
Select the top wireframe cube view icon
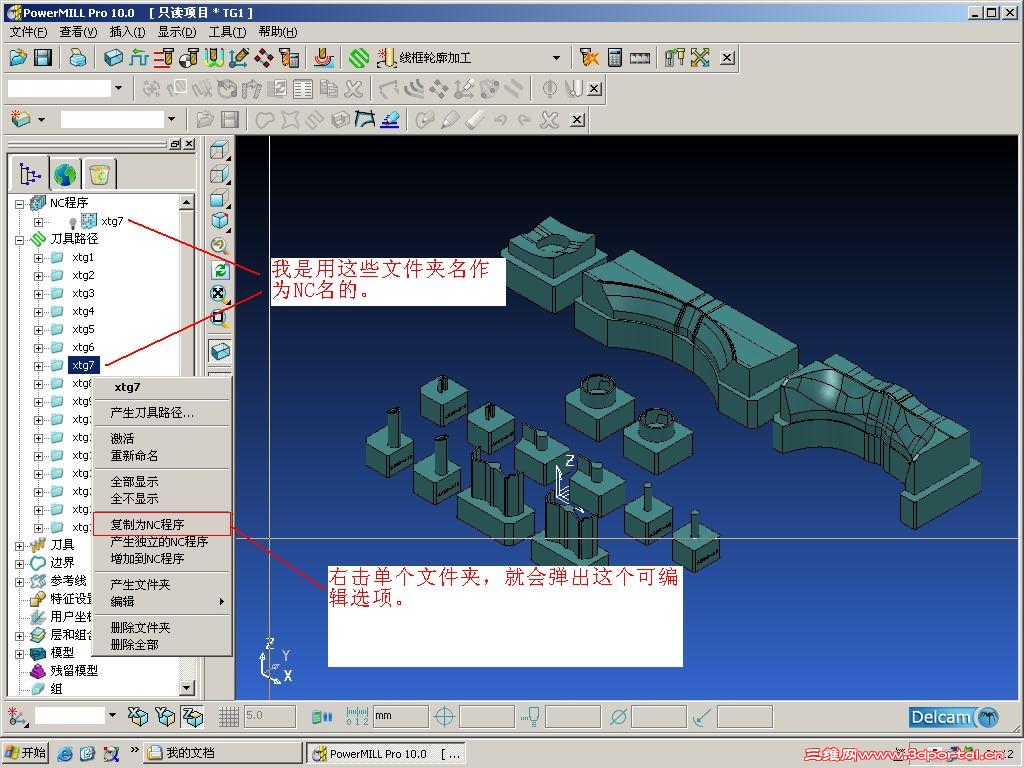point(219,151)
